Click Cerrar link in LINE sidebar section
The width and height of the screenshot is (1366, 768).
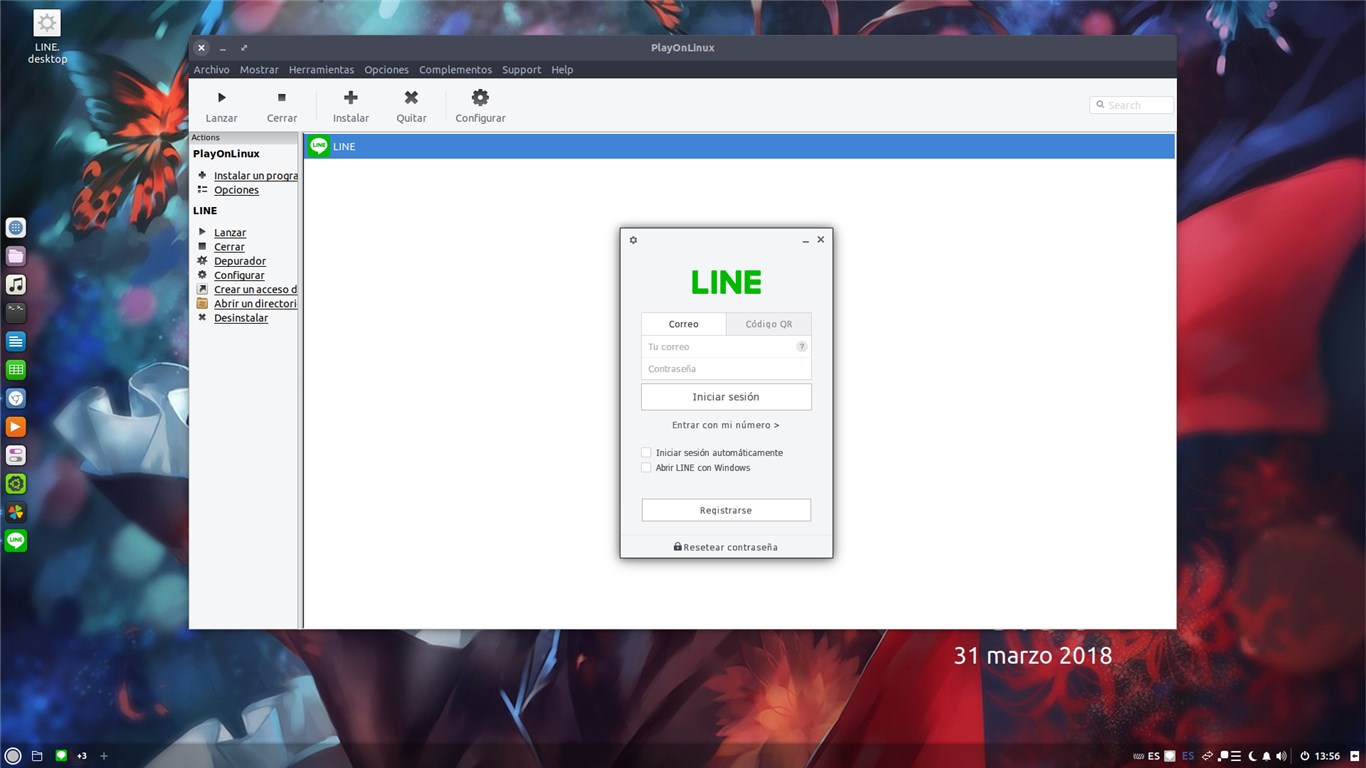tap(229, 247)
